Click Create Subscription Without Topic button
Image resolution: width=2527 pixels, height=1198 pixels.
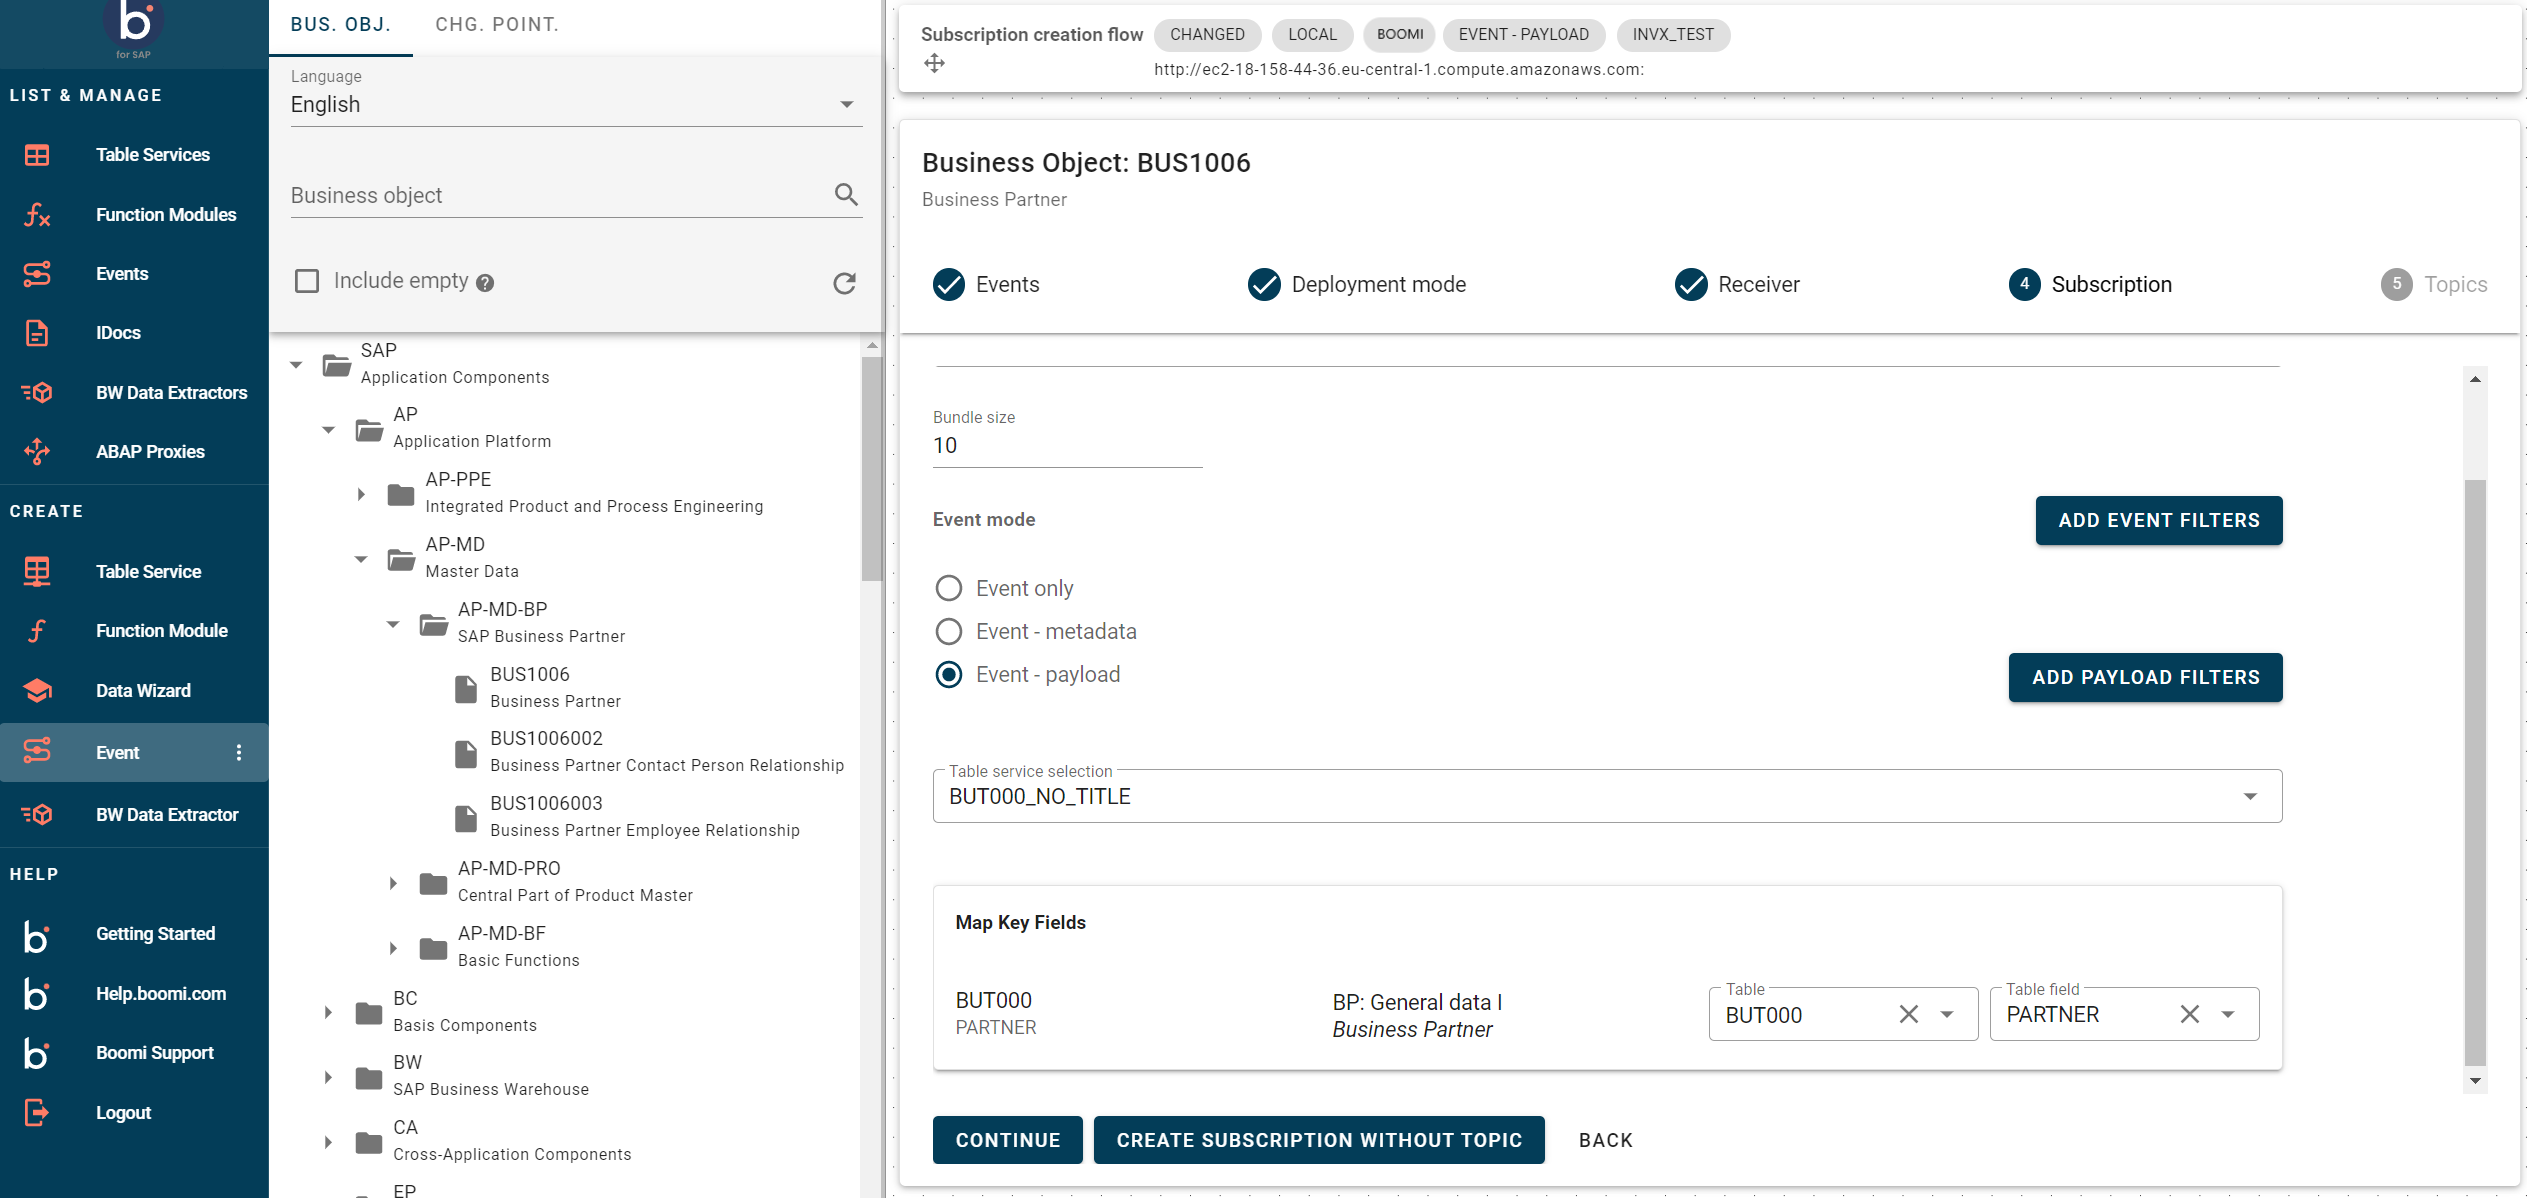tap(1318, 1140)
